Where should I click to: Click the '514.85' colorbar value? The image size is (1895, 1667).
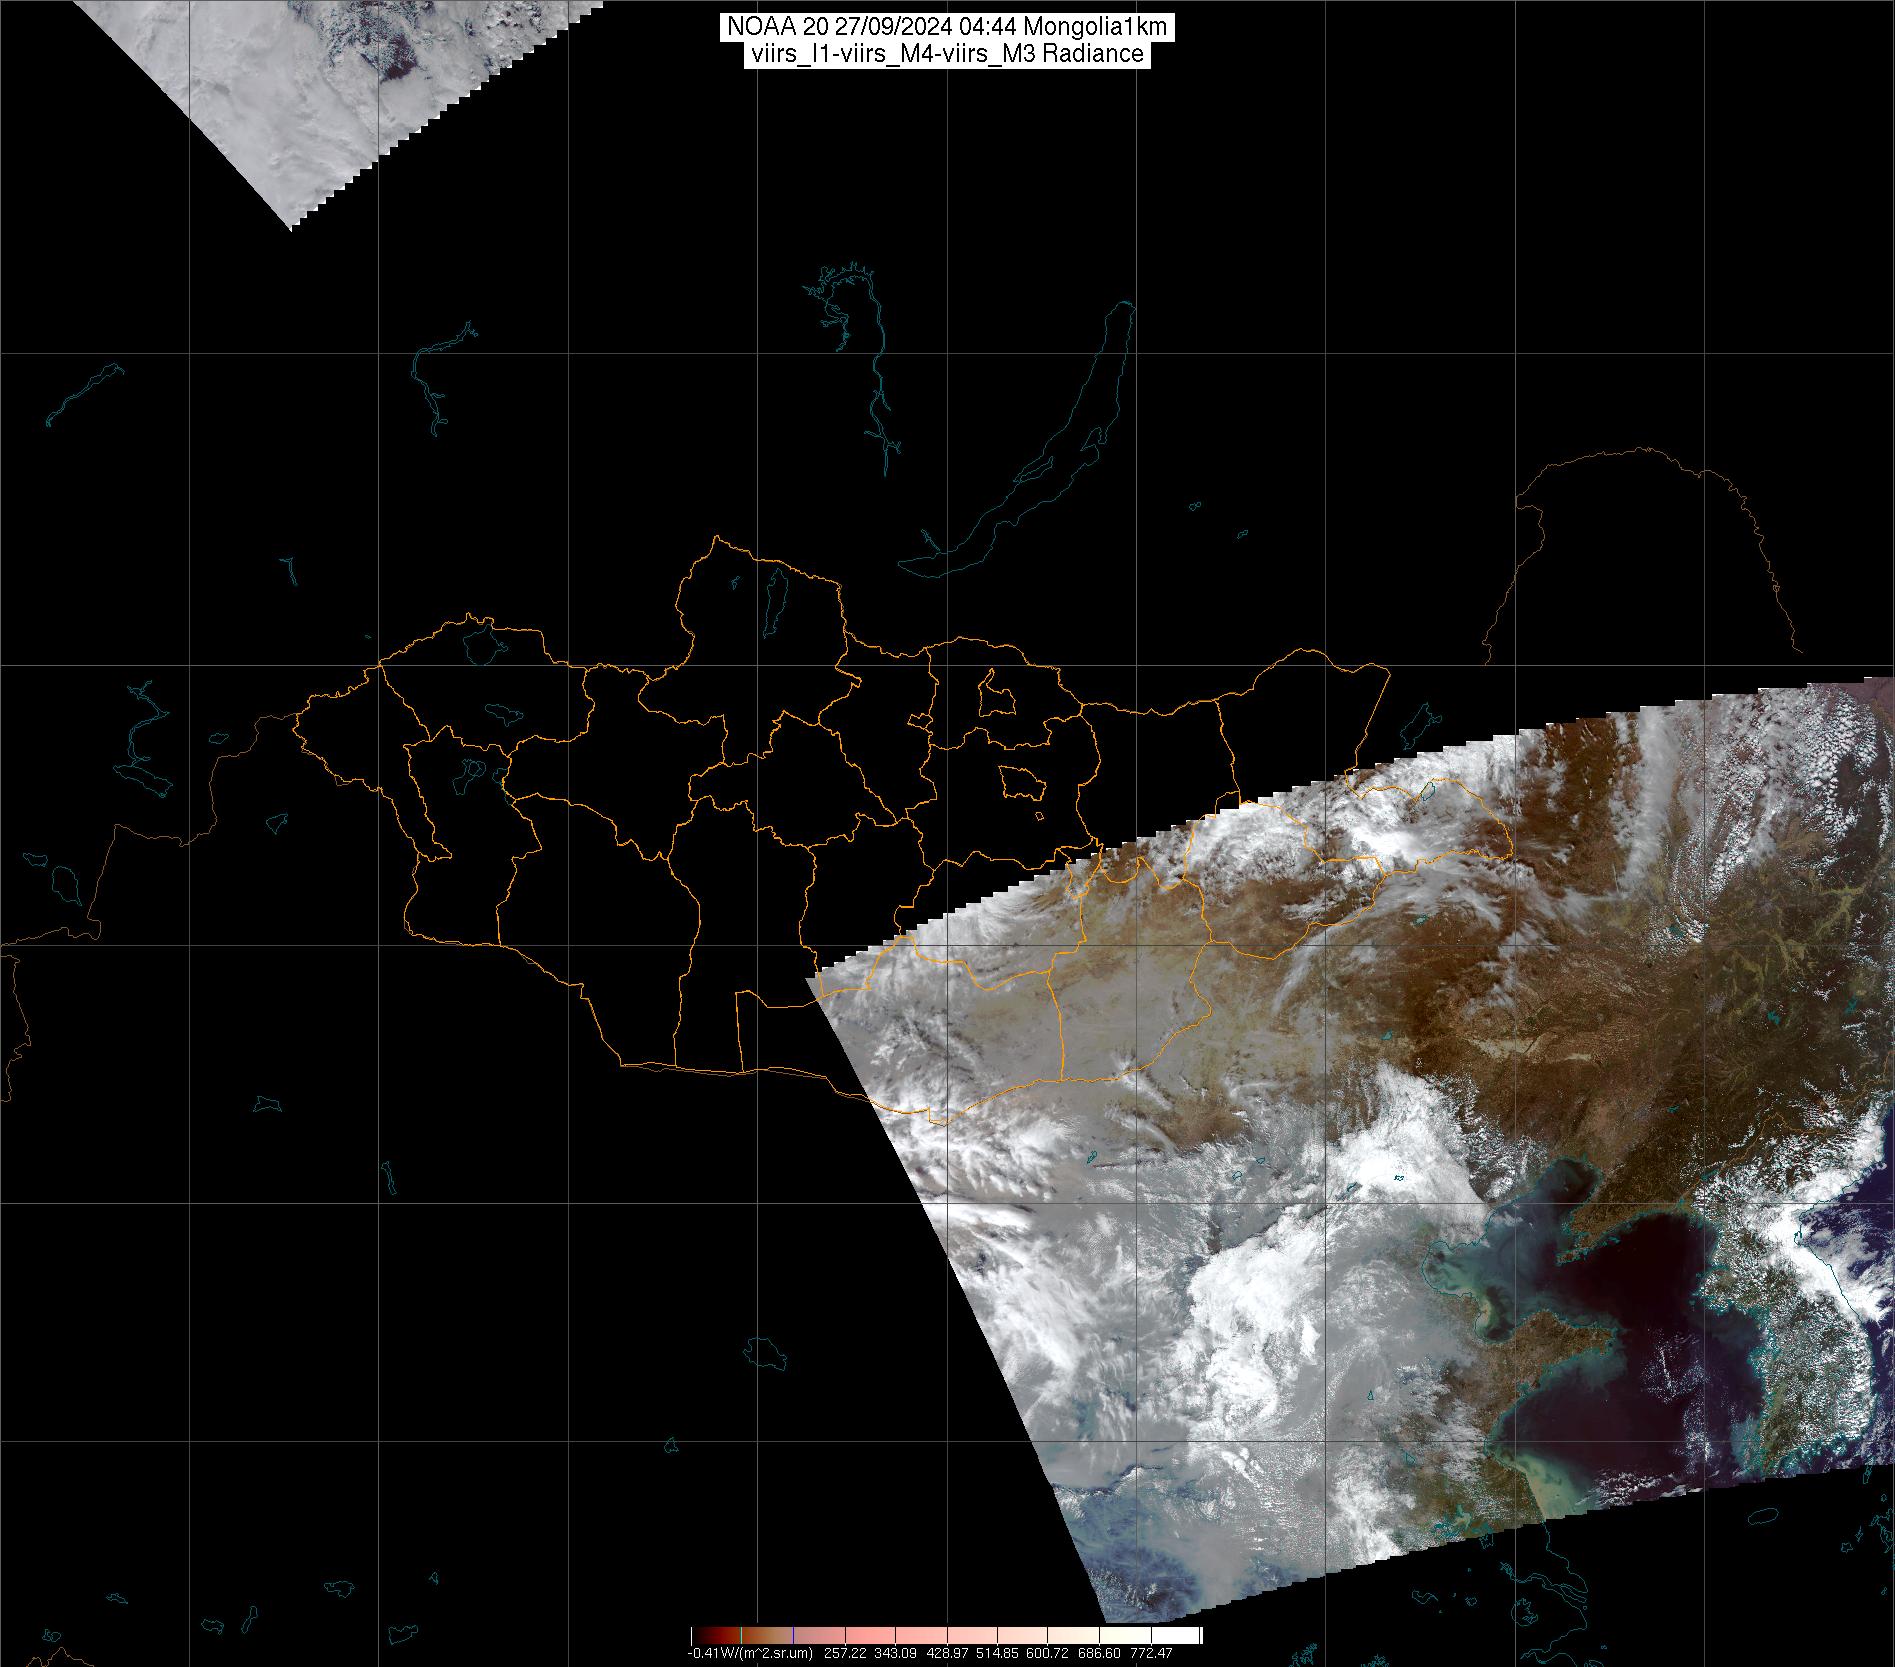coord(997,1654)
